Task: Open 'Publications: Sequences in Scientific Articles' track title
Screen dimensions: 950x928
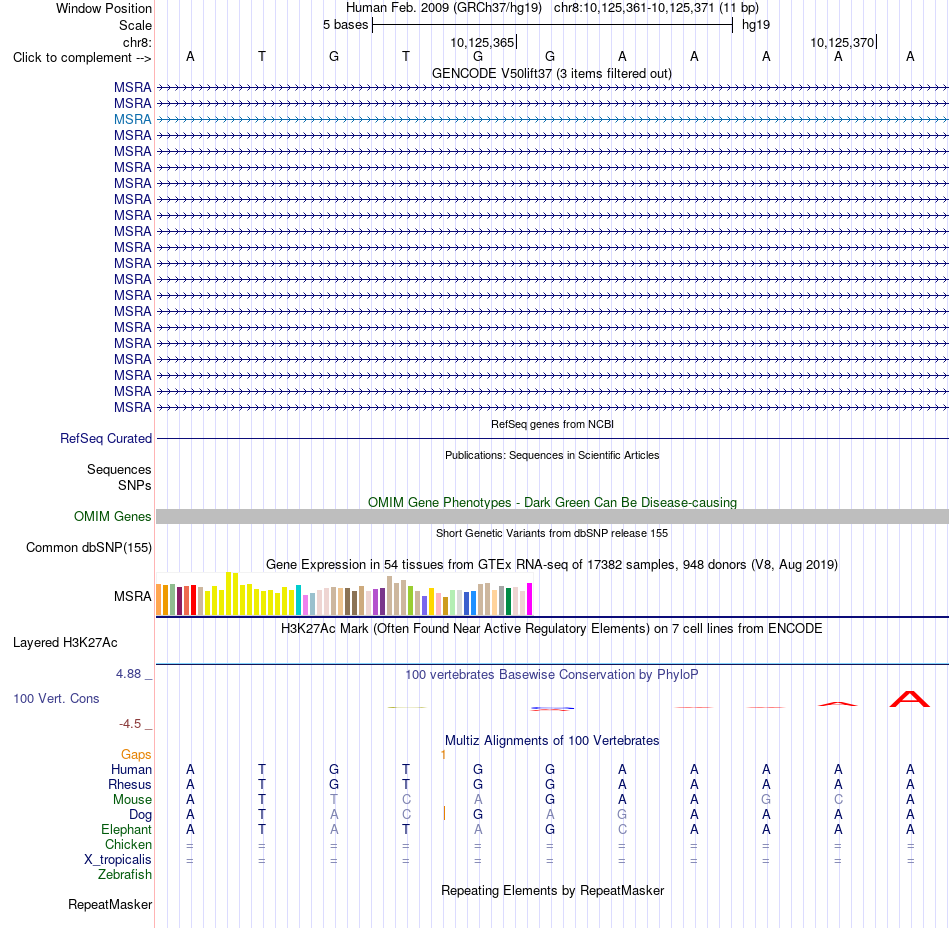Action: pos(552,455)
